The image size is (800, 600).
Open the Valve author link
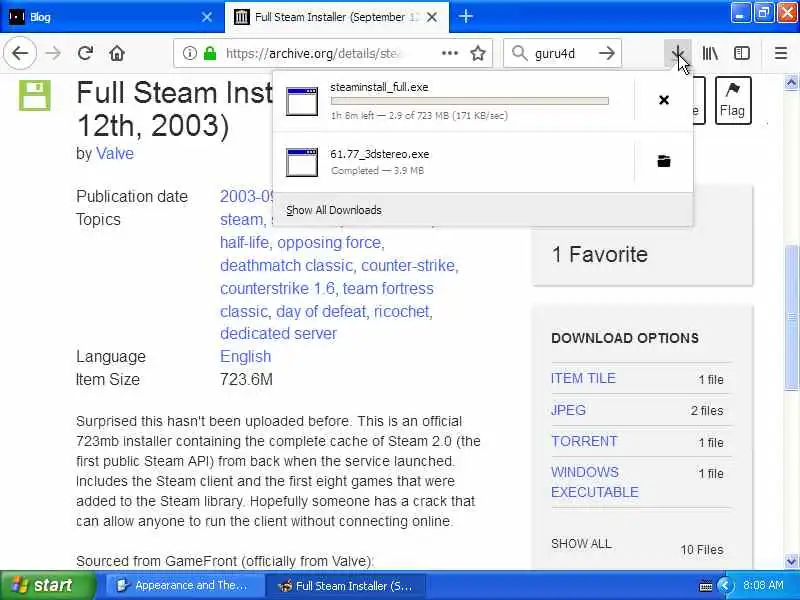(115, 154)
